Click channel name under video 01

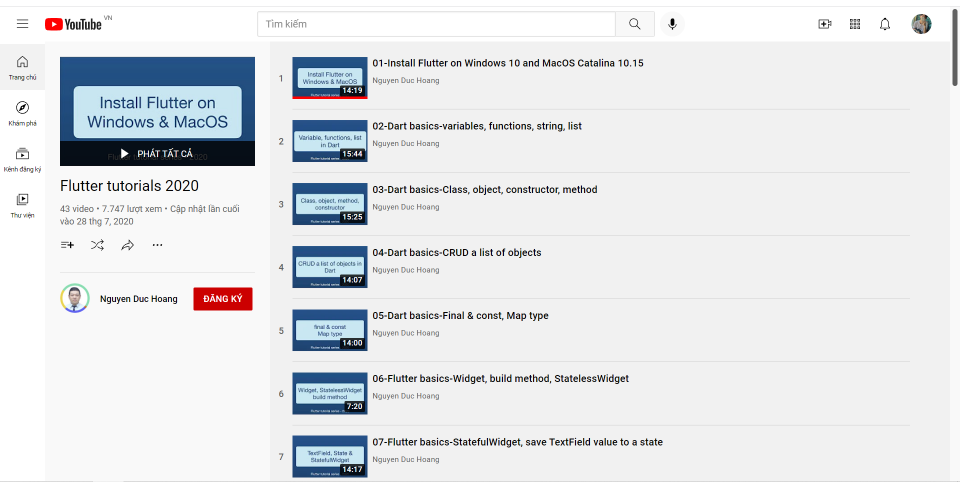[406, 80]
